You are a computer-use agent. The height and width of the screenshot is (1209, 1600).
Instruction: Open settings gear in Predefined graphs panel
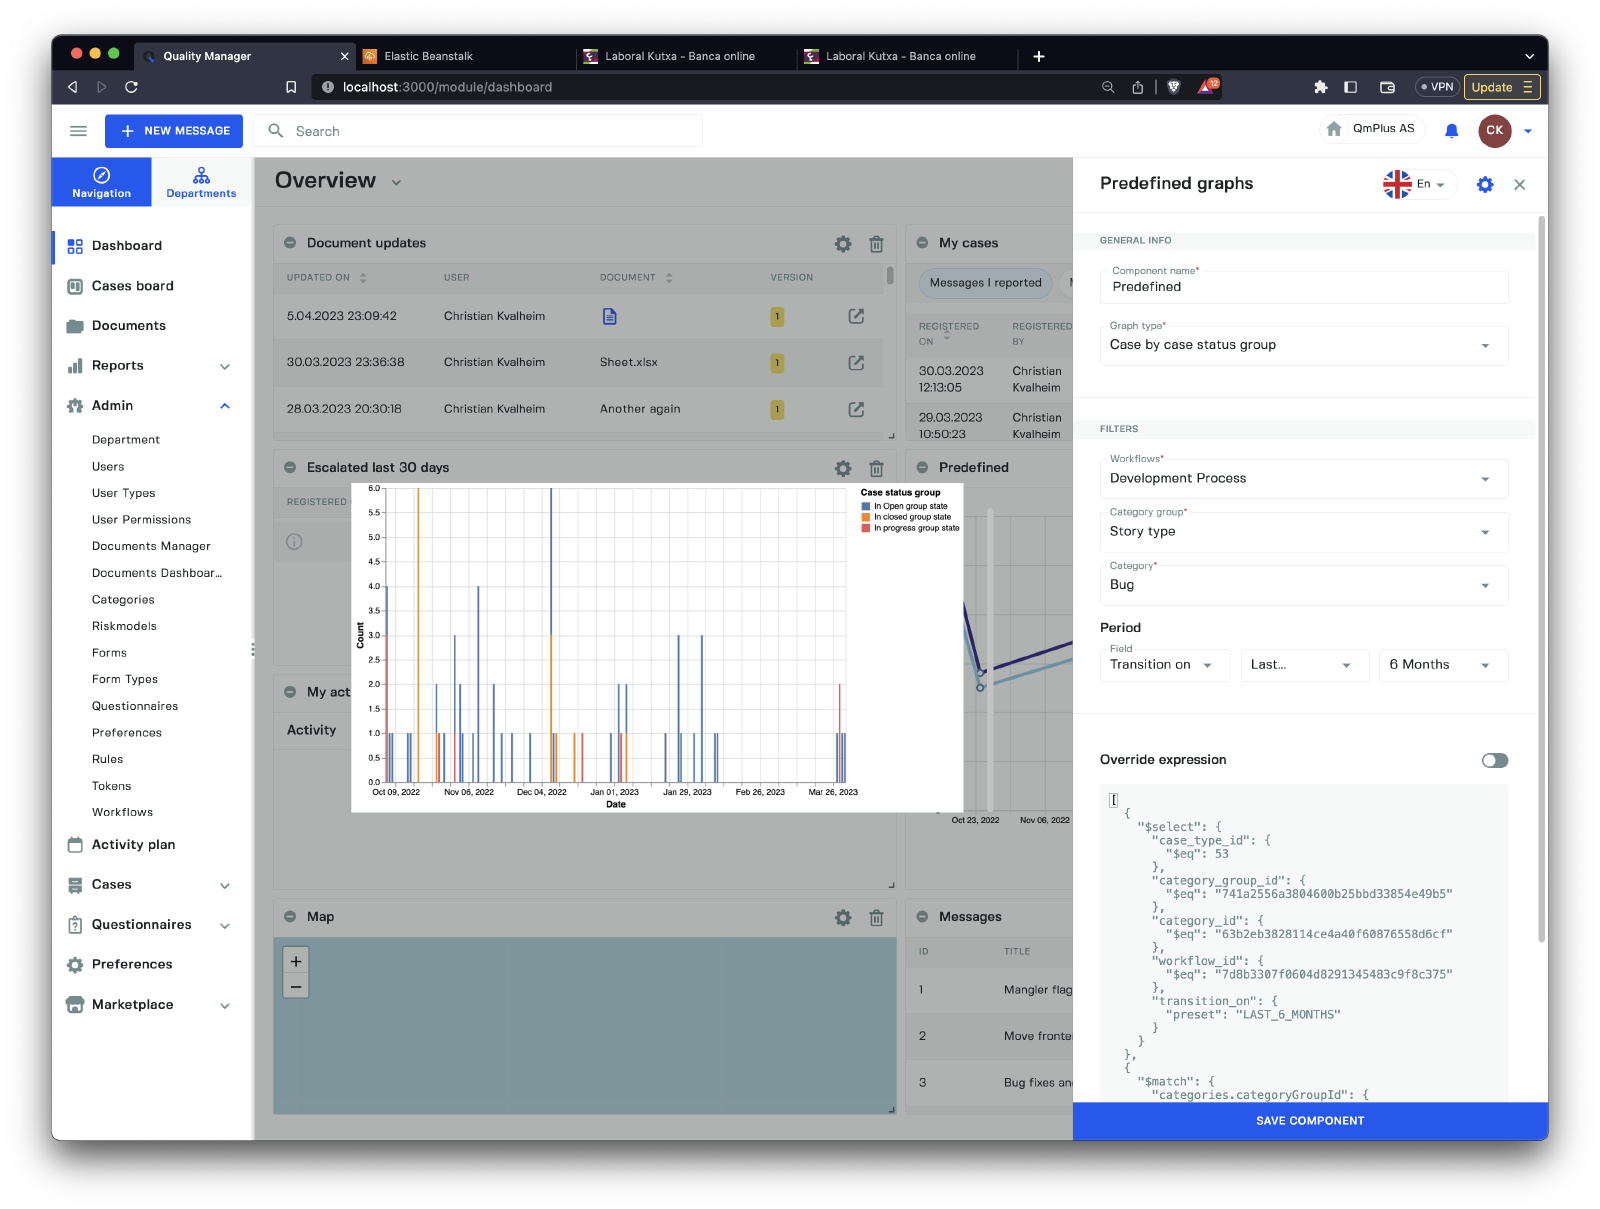coord(1485,185)
